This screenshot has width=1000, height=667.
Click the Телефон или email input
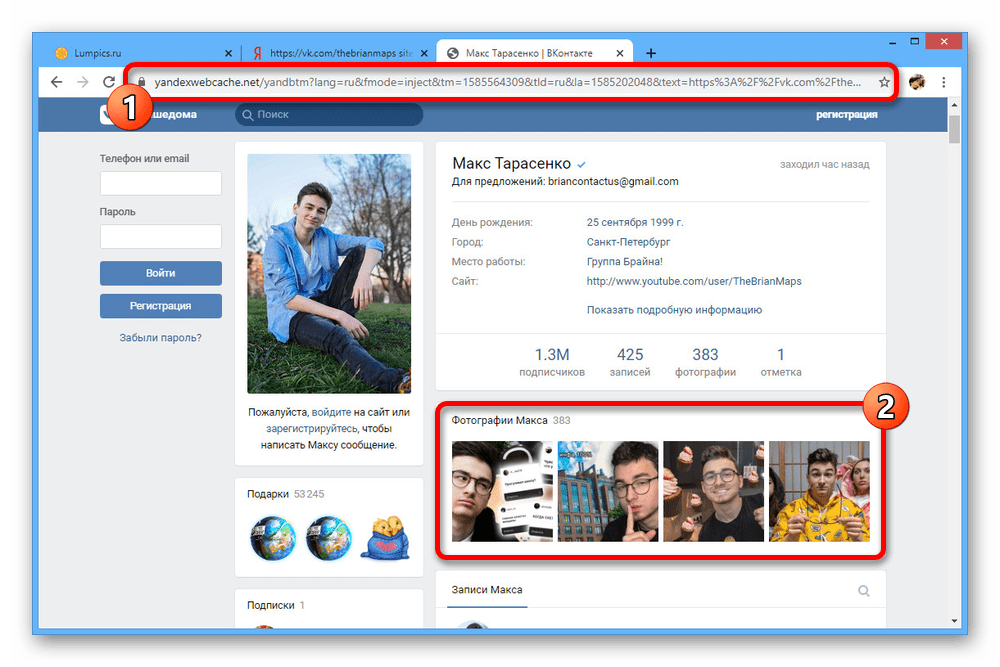(161, 184)
